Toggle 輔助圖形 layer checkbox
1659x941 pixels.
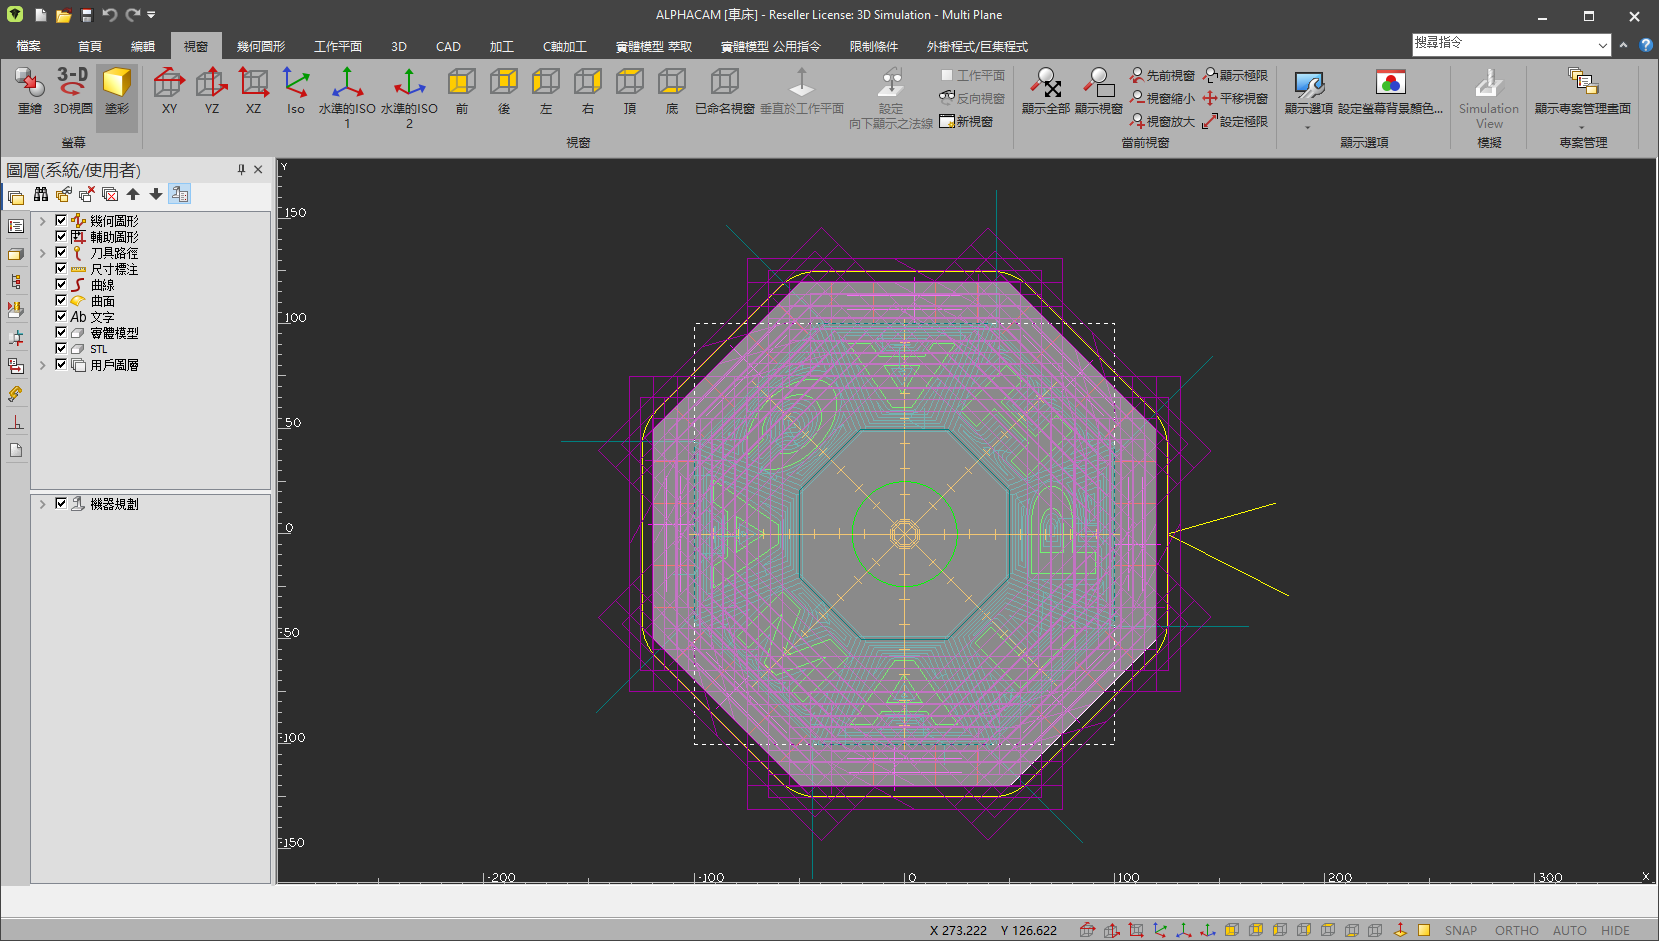click(61, 236)
